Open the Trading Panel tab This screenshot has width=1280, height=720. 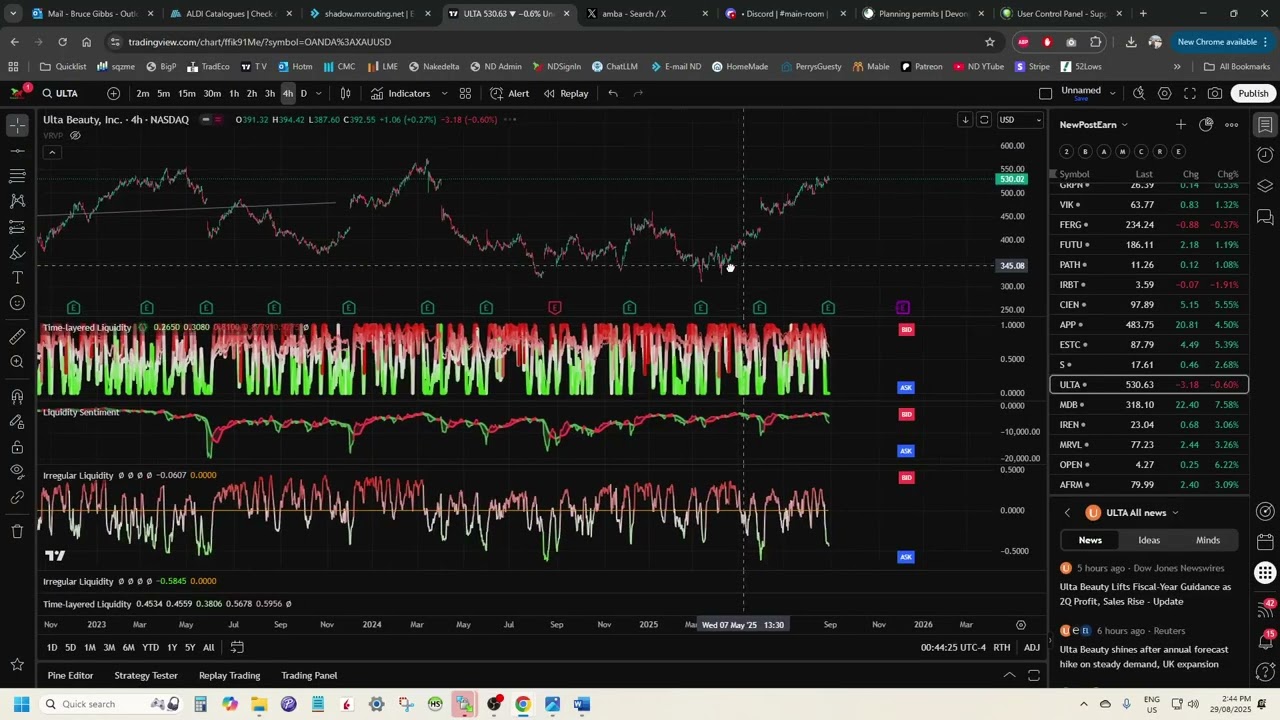309,676
